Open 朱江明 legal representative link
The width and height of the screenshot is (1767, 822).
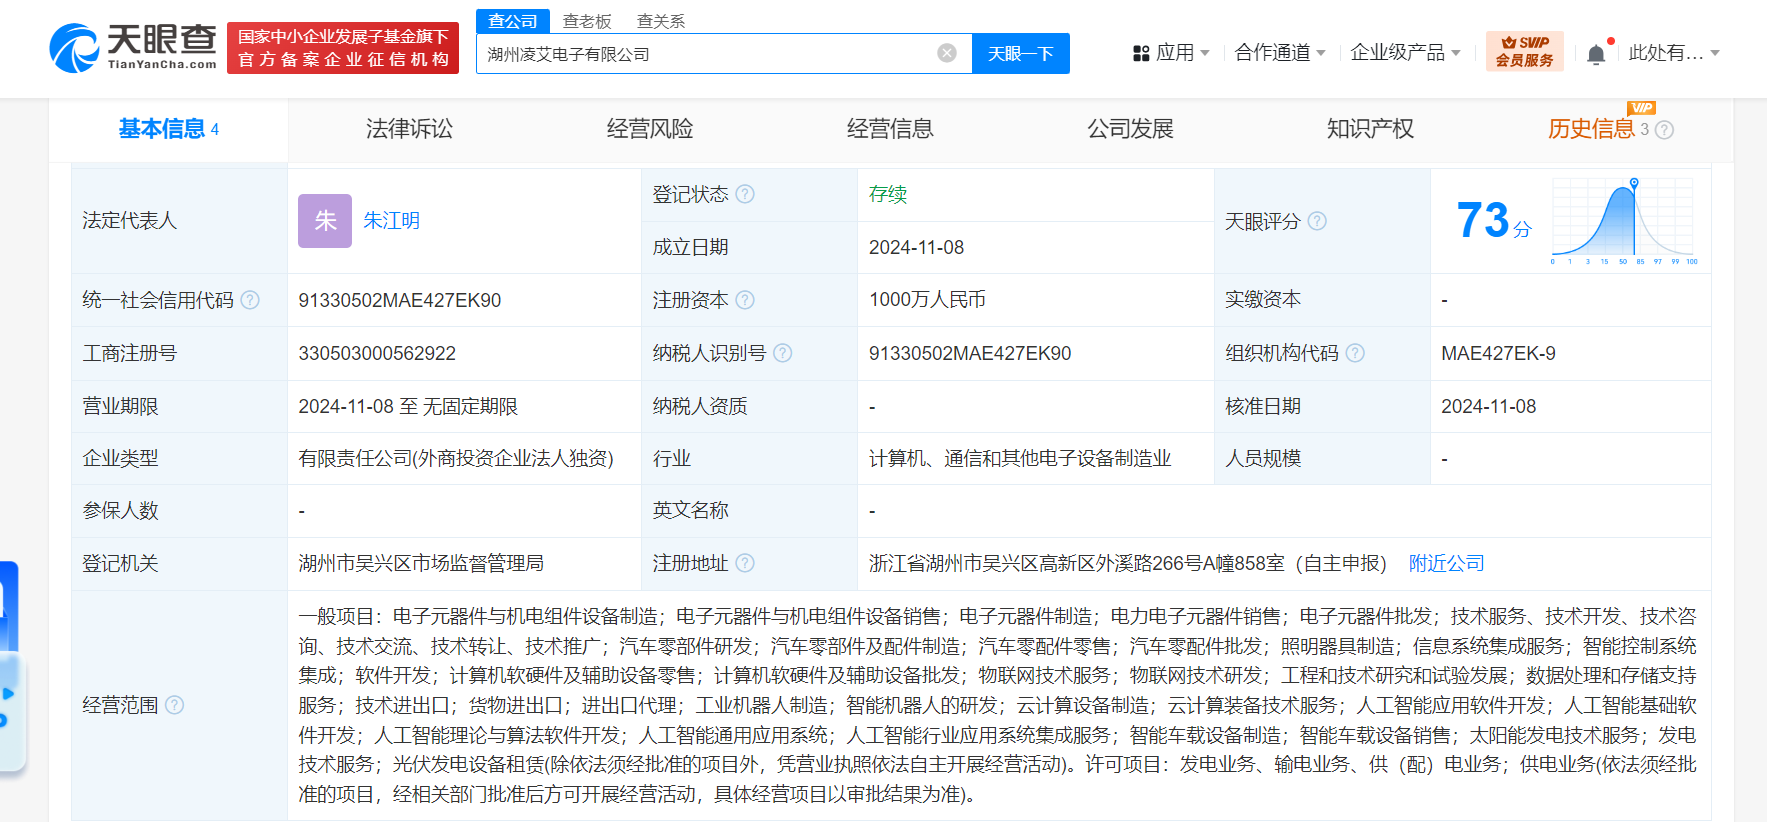tap(391, 221)
